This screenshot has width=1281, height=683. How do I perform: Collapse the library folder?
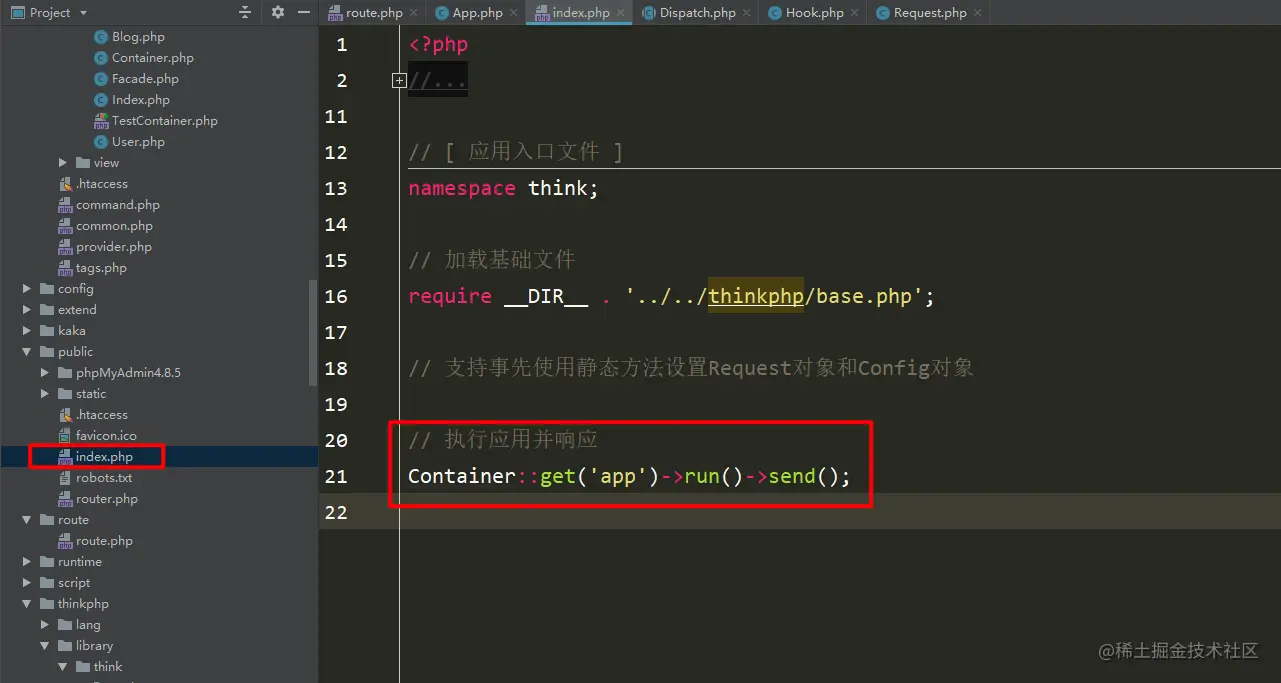(45, 646)
